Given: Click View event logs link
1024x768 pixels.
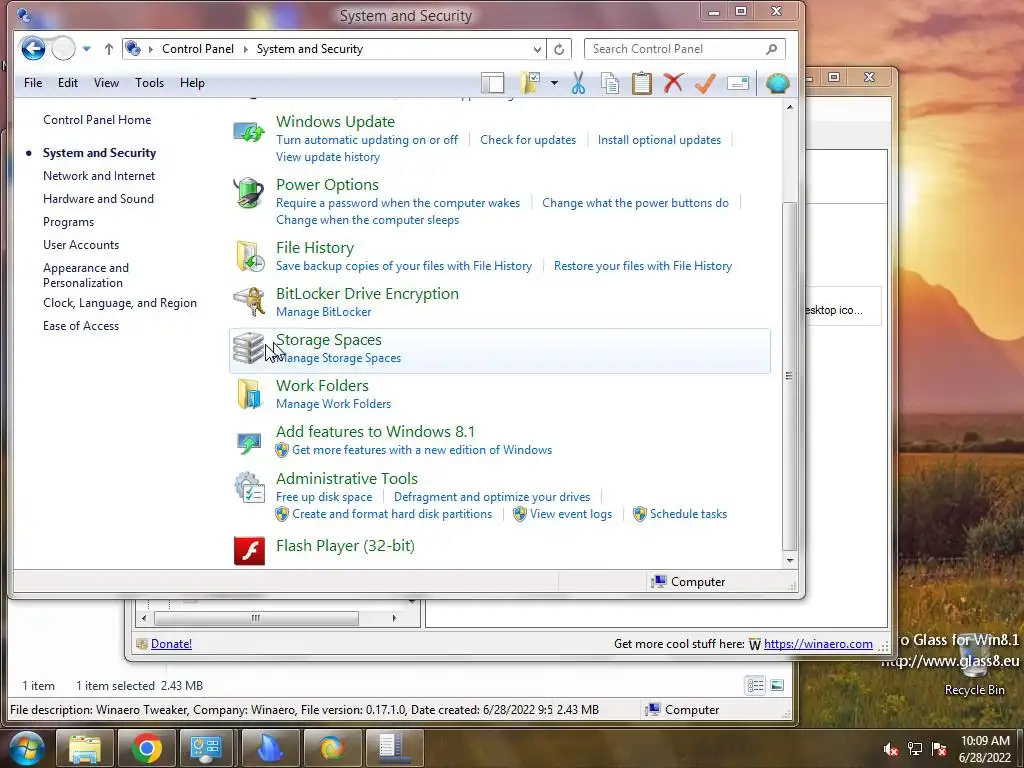Looking at the screenshot, I should [571, 514].
